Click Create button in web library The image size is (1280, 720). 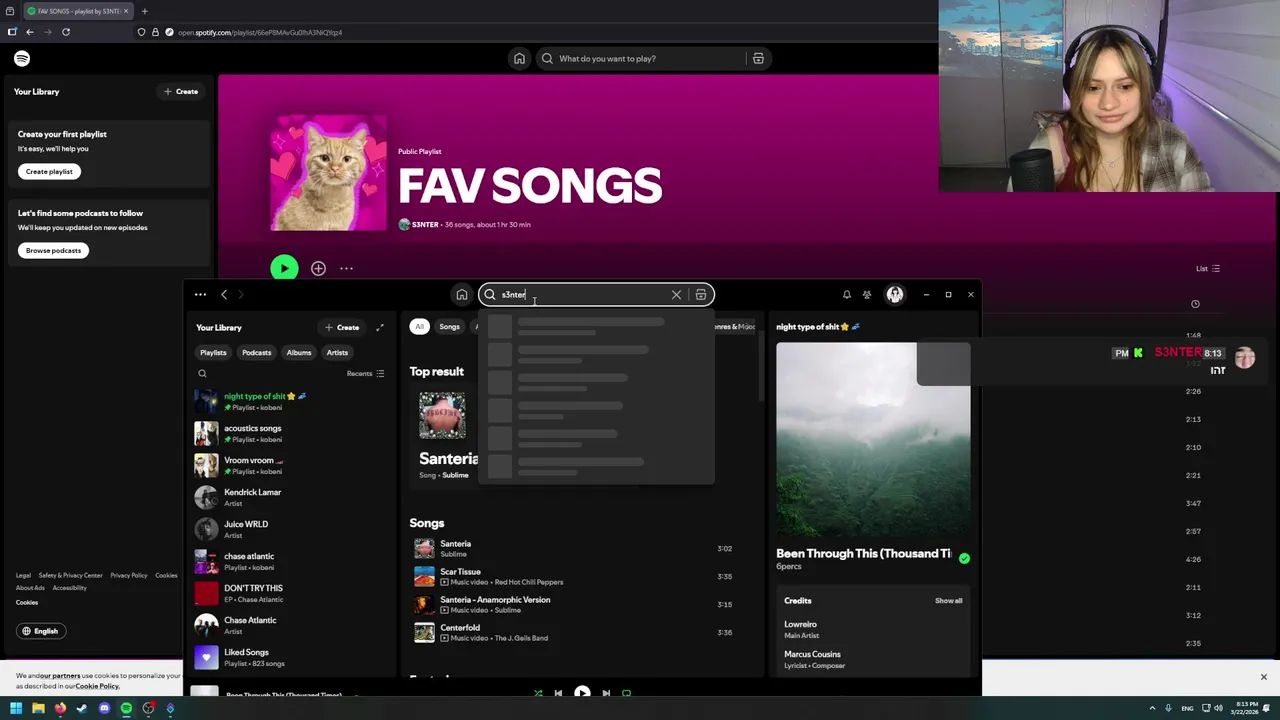[181, 91]
